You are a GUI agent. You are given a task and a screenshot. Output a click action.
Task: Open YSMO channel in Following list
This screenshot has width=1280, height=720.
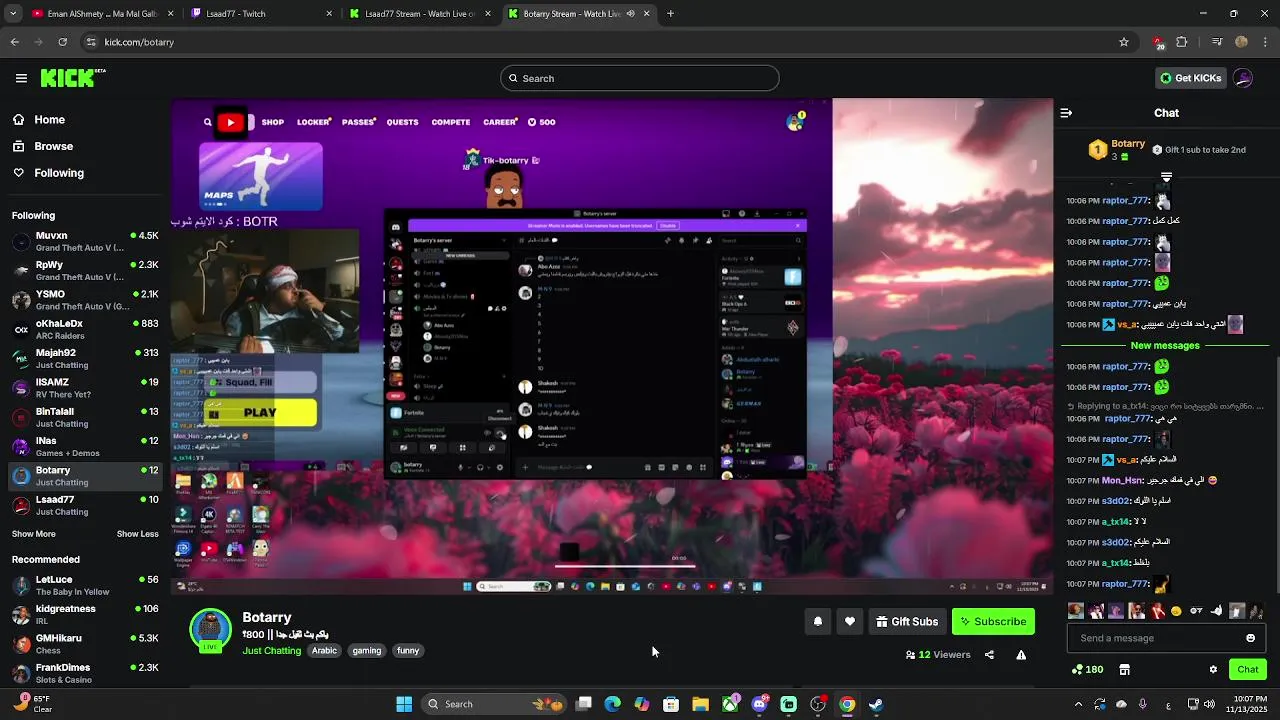[x=85, y=300]
